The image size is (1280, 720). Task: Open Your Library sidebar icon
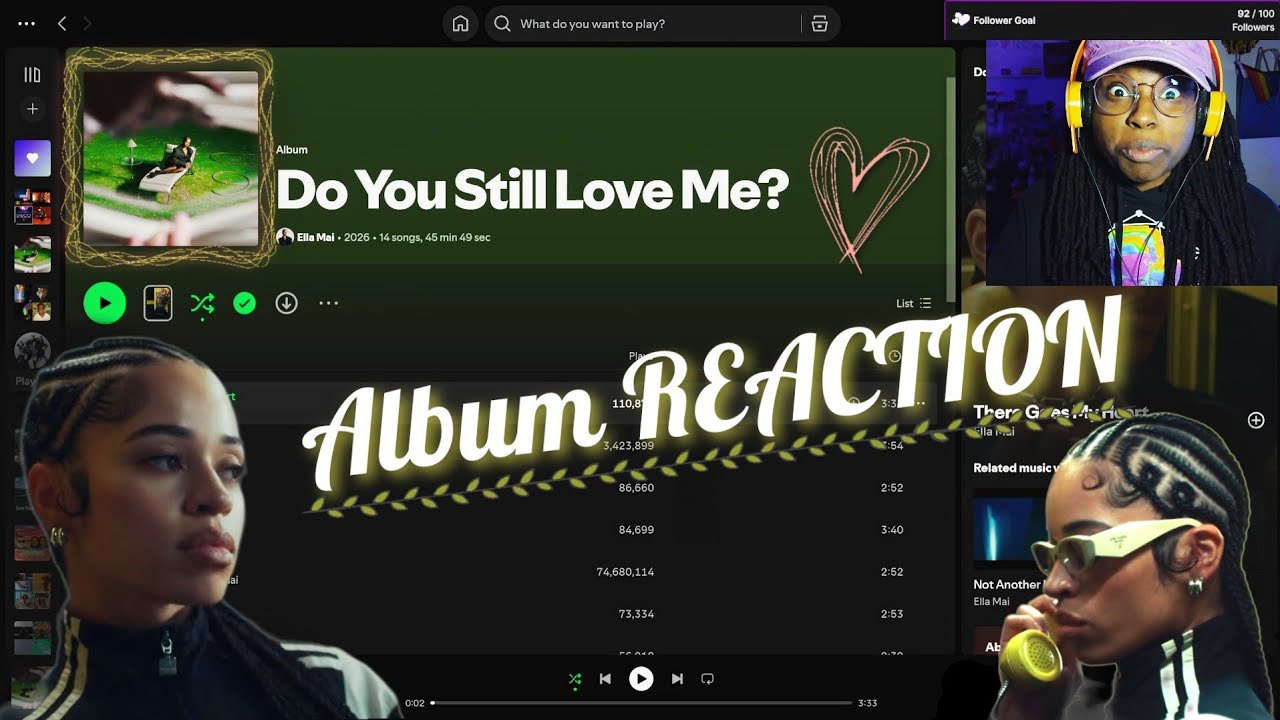pyautogui.click(x=32, y=75)
